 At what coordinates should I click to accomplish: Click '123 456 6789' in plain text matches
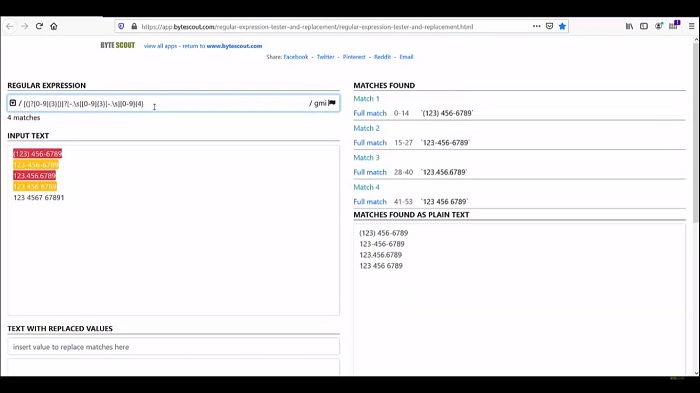pos(381,266)
